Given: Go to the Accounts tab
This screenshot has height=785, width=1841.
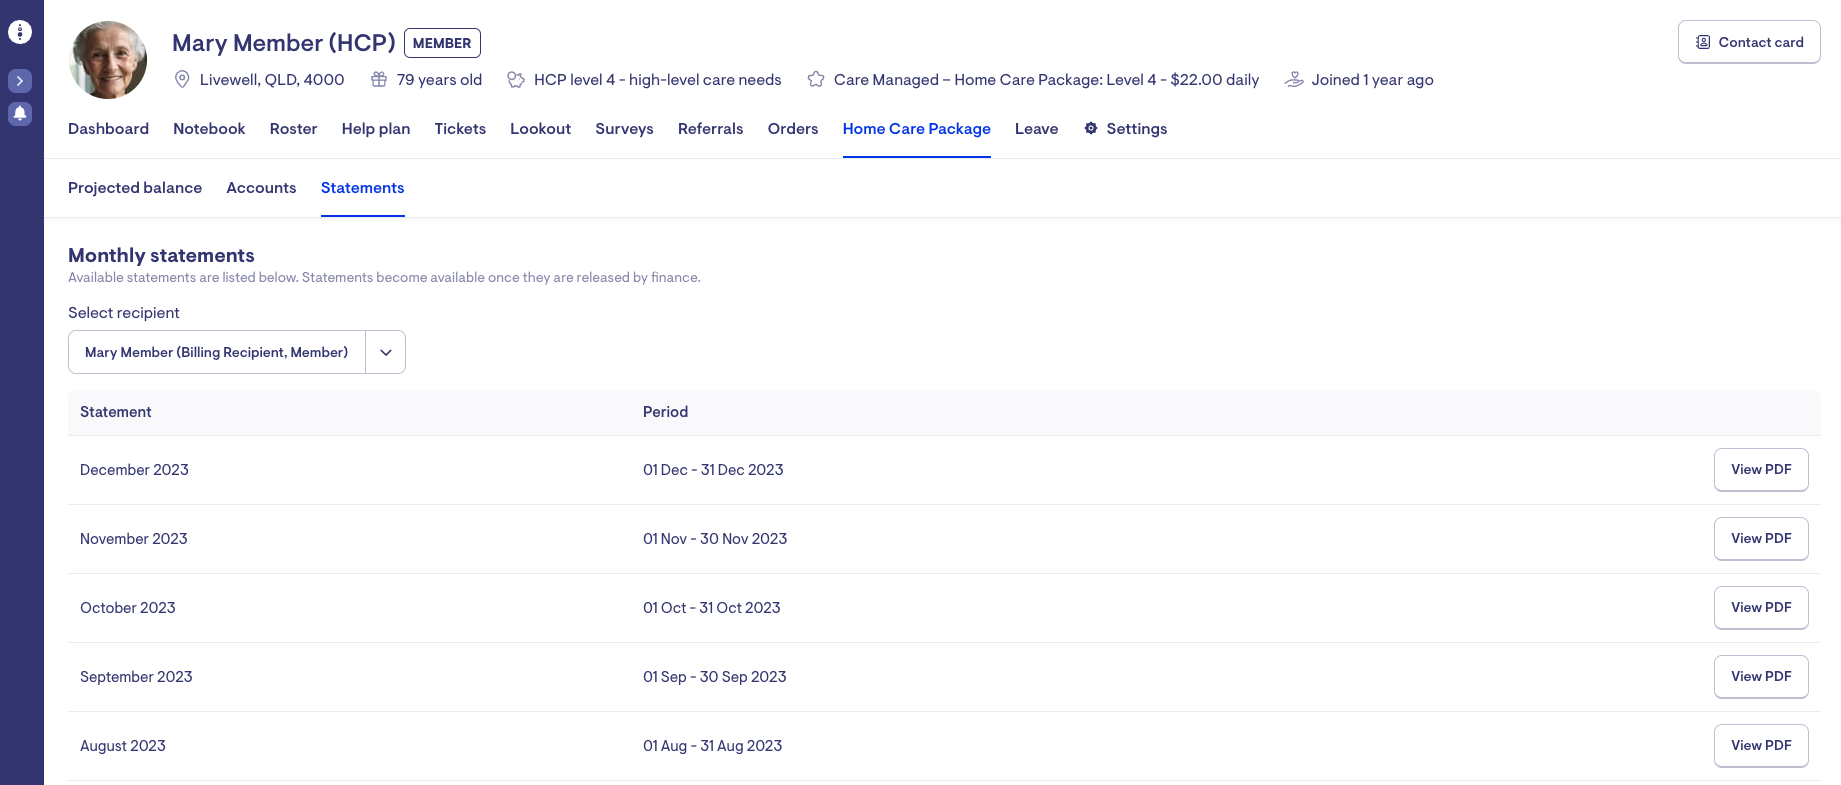Looking at the screenshot, I should tap(261, 188).
